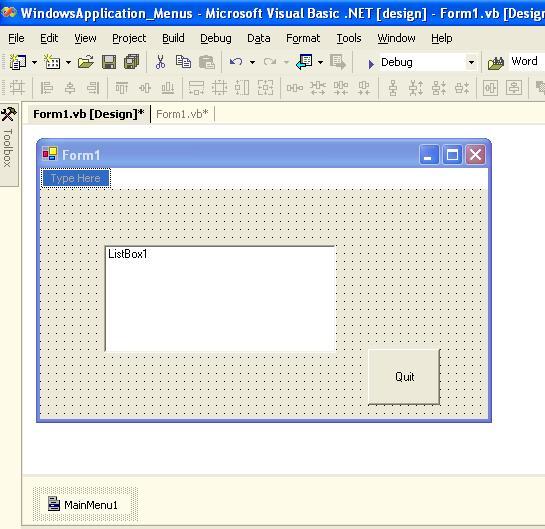Expand the New Project dropdown arrow
Viewport: 545px width, 529px height.
click(x=34, y=63)
